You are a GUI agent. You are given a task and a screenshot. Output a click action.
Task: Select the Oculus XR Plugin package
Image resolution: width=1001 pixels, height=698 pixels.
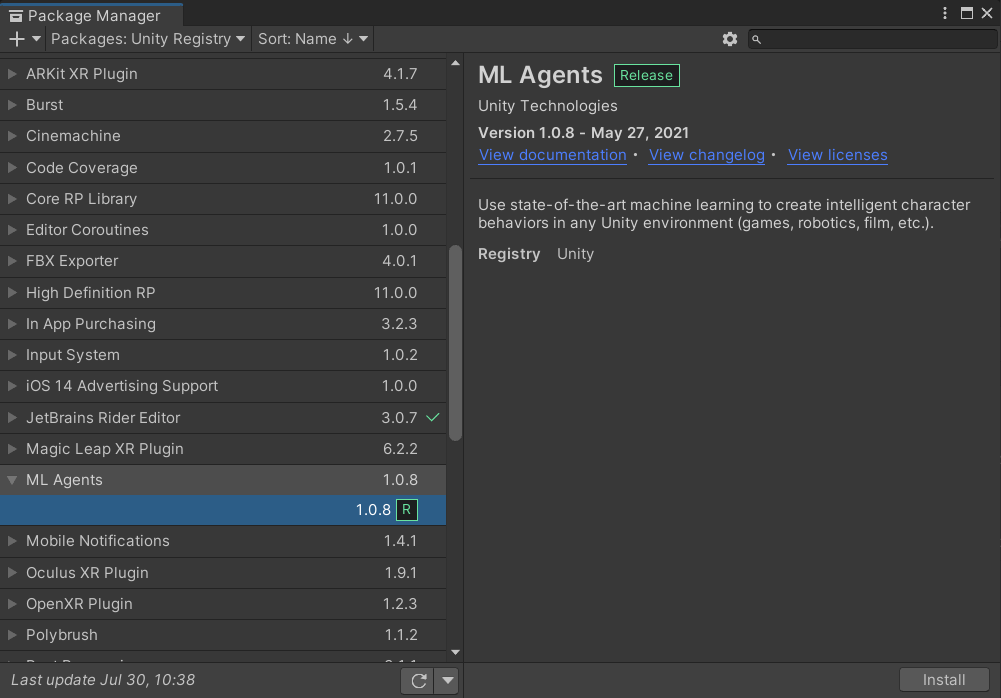point(223,573)
